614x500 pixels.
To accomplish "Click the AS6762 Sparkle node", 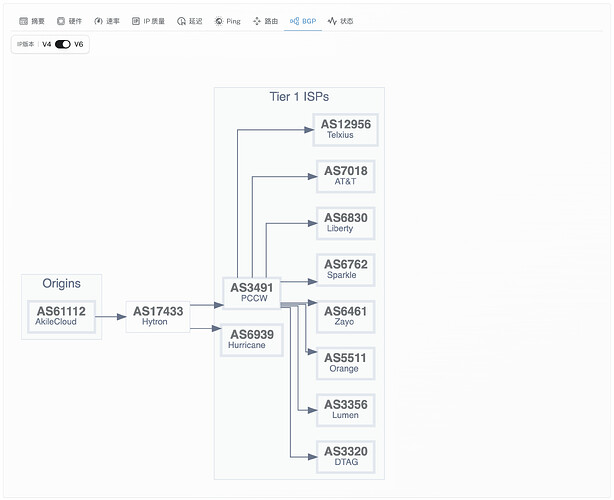I will (345, 270).
